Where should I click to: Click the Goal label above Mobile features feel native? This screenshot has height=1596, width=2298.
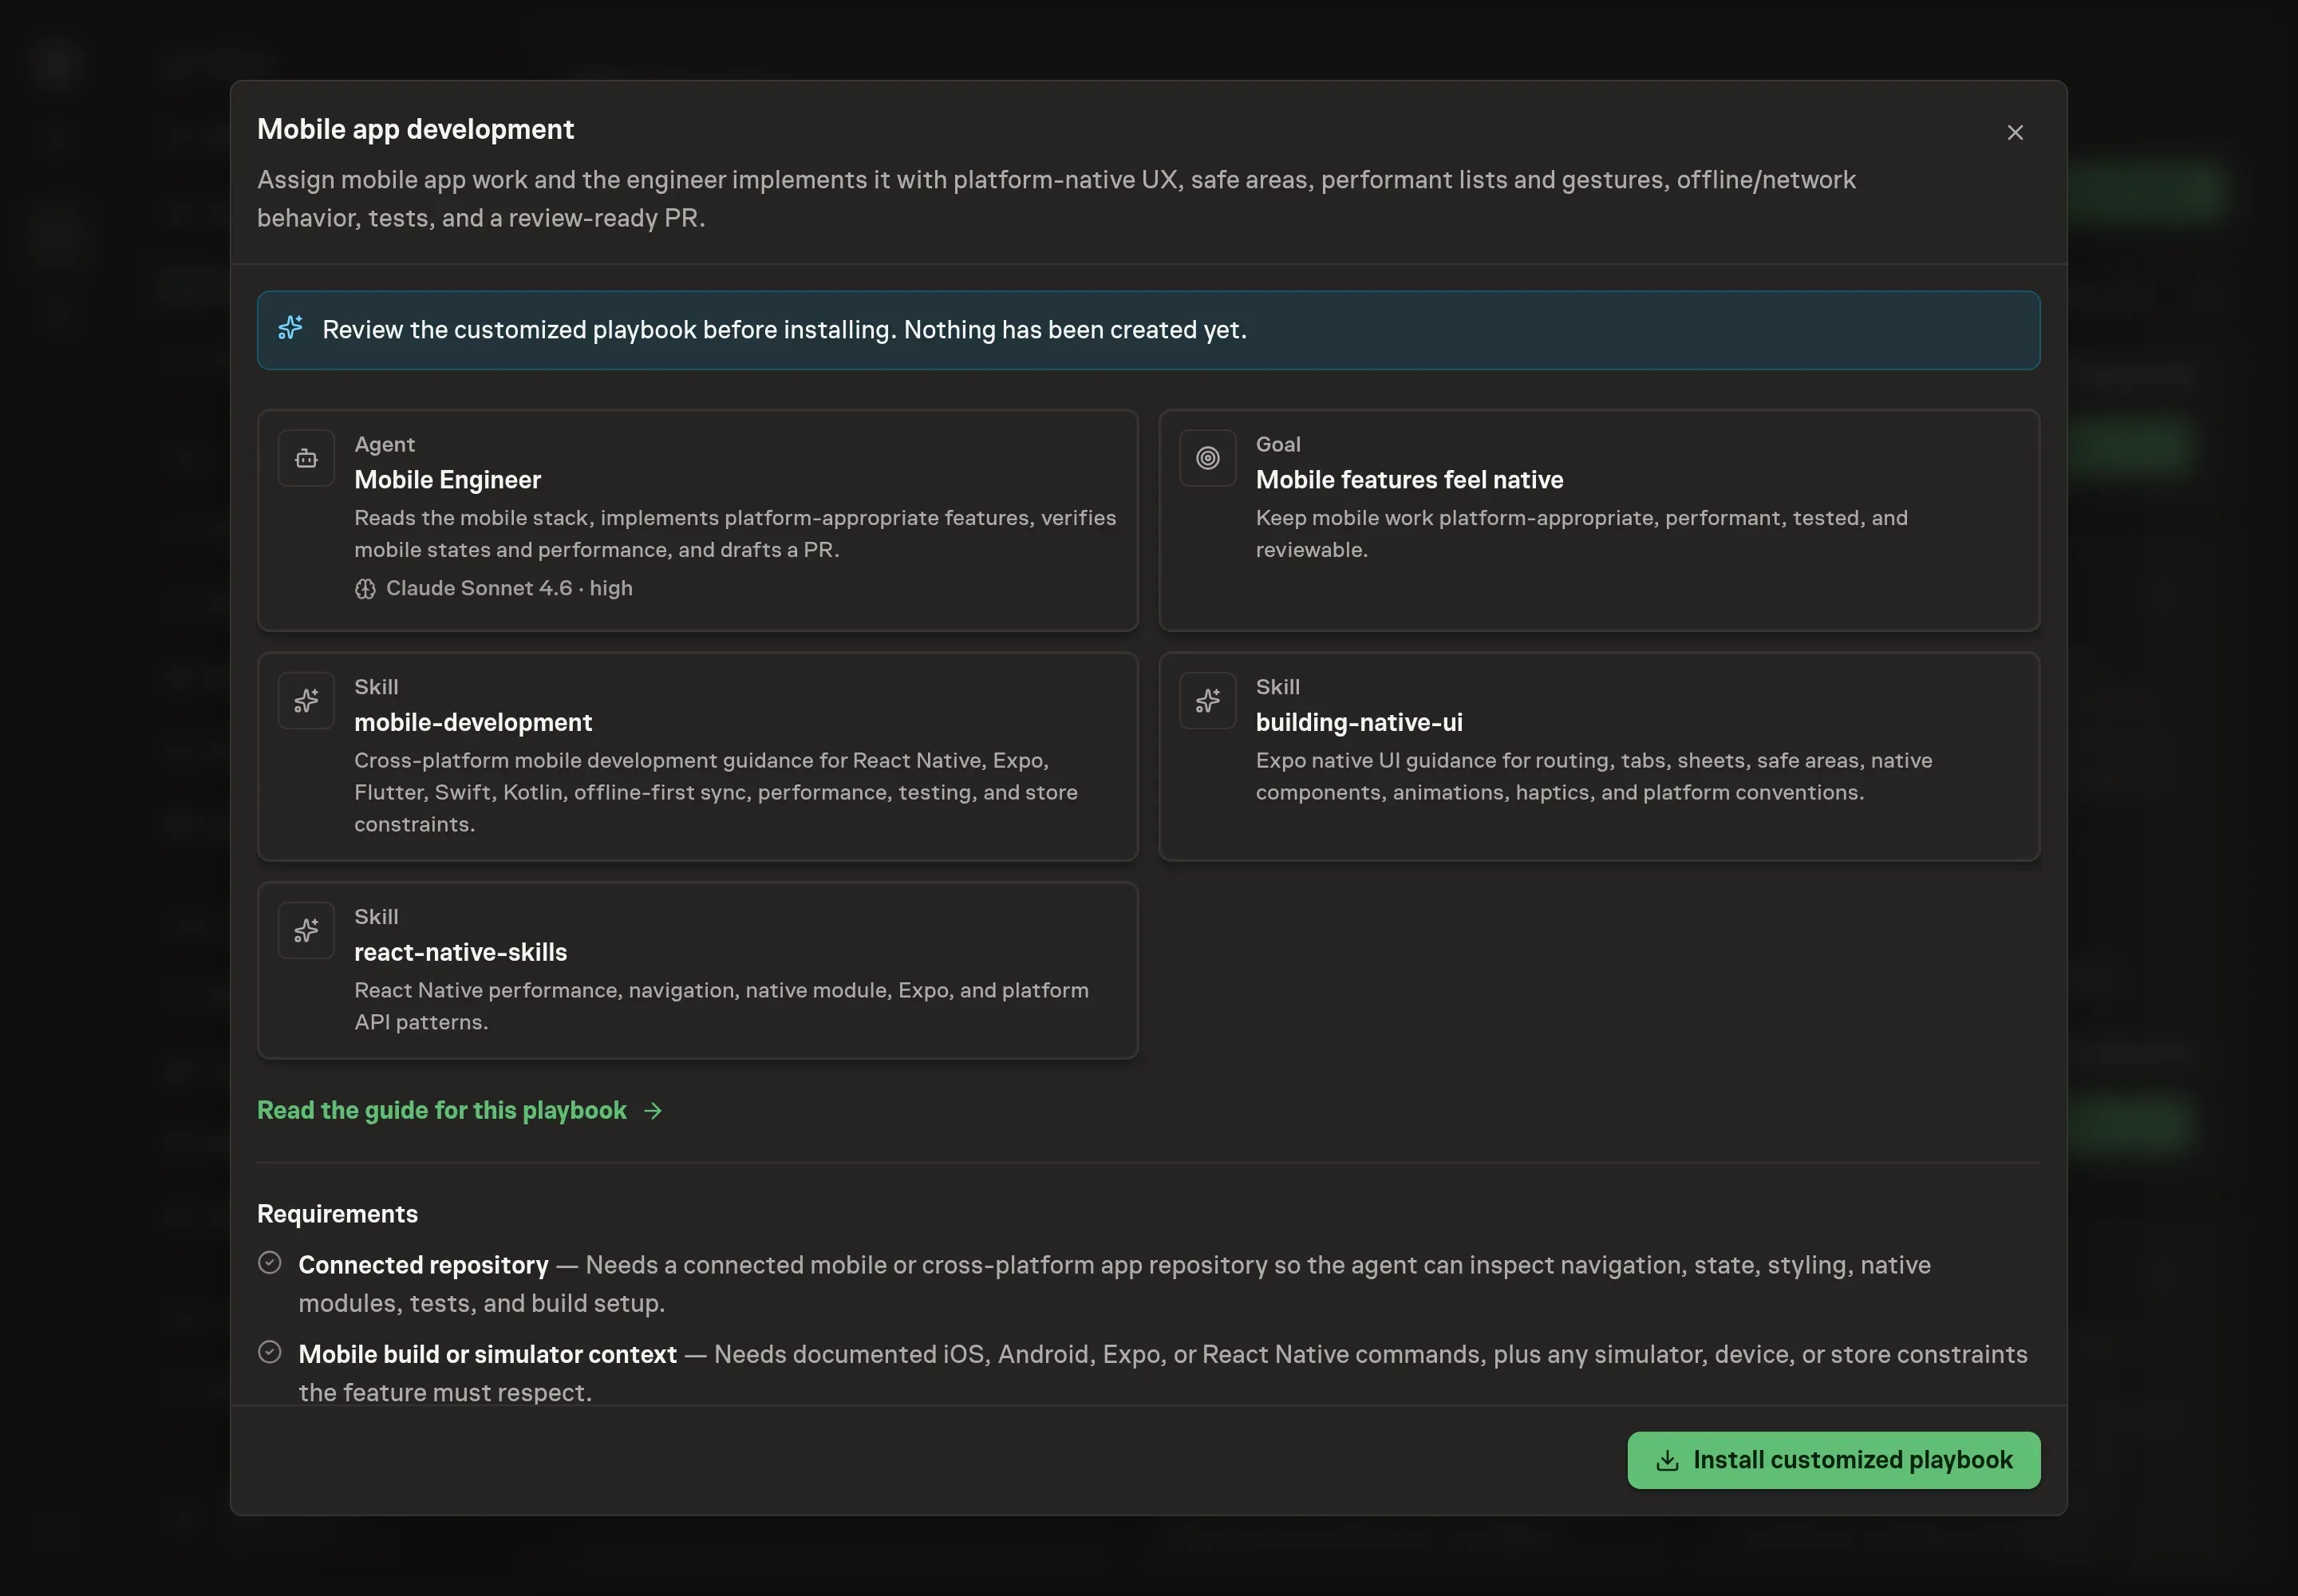[x=1278, y=444]
